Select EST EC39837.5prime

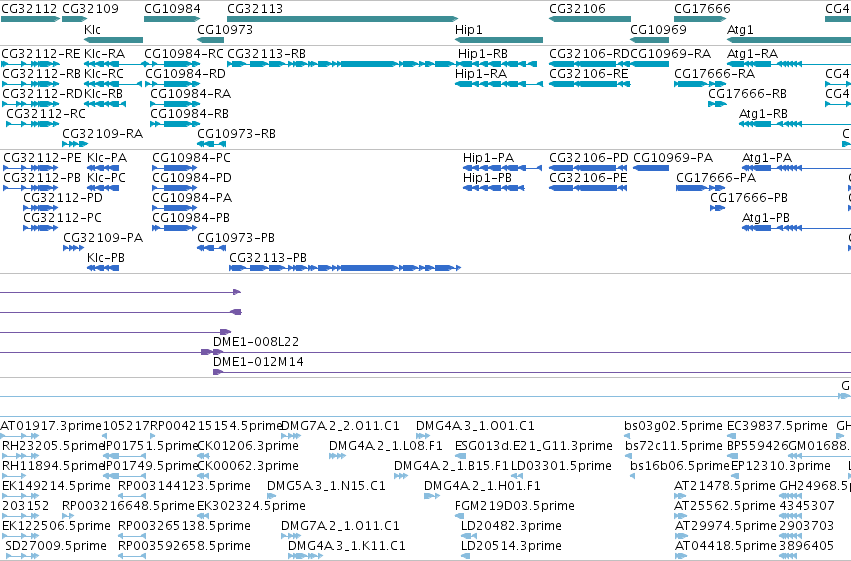(777, 426)
